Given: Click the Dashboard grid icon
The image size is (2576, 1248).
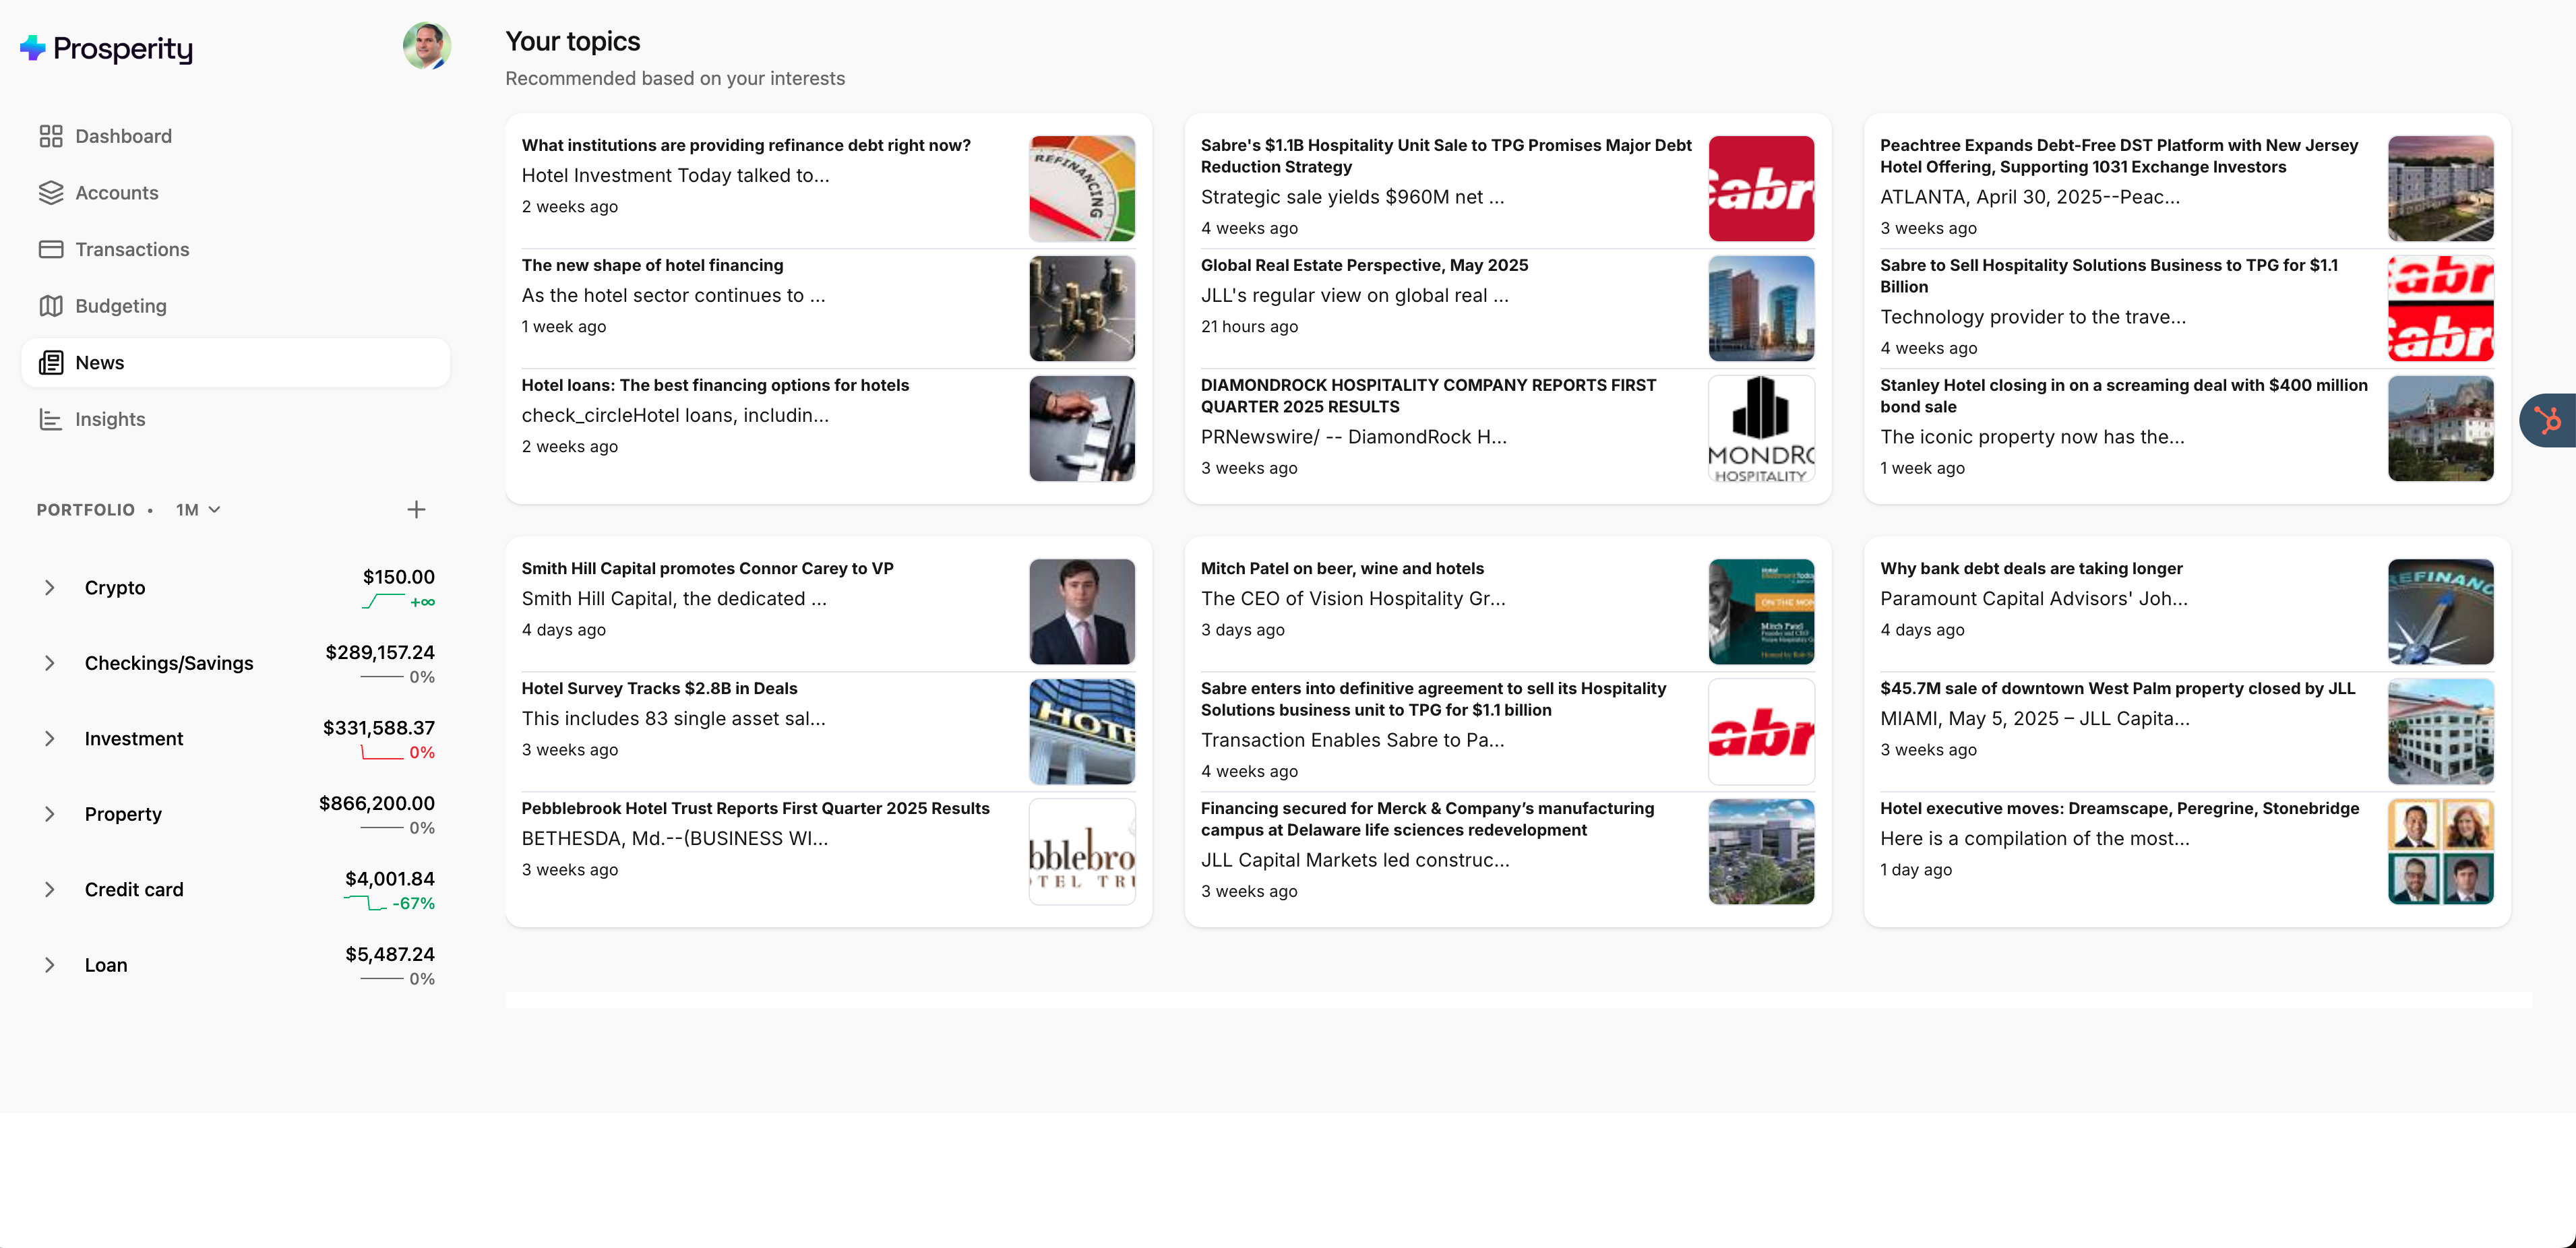Looking at the screenshot, I should coord(51,136).
